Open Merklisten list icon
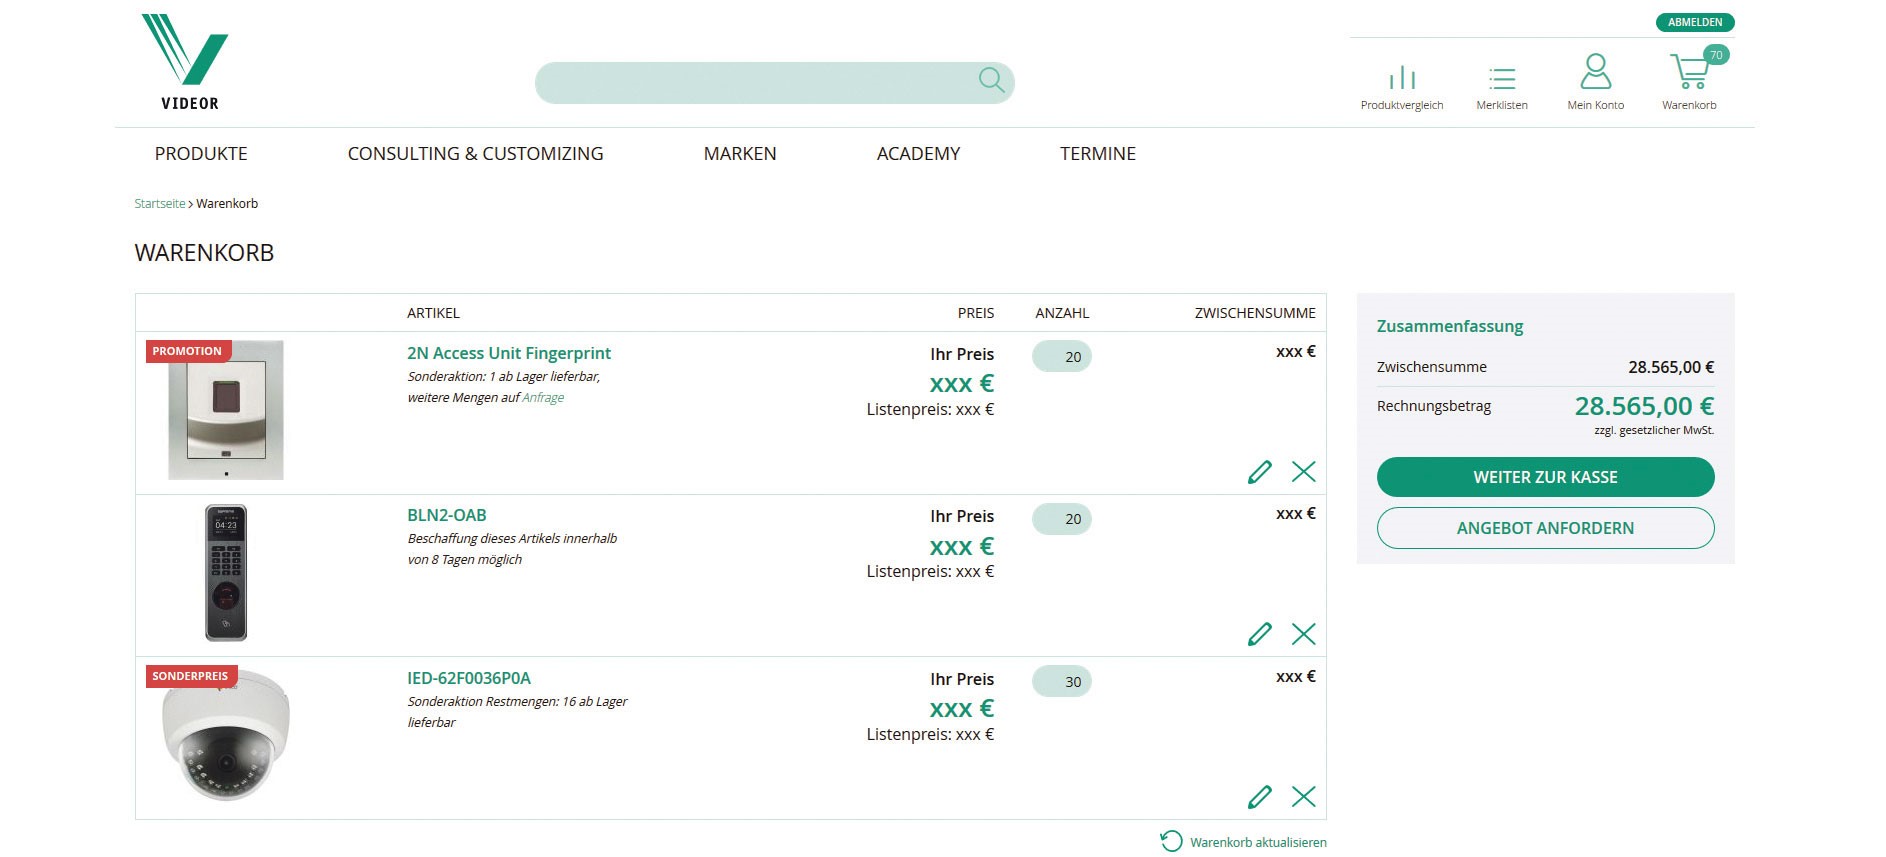Screen dimensions: 1886x857 tap(1501, 78)
